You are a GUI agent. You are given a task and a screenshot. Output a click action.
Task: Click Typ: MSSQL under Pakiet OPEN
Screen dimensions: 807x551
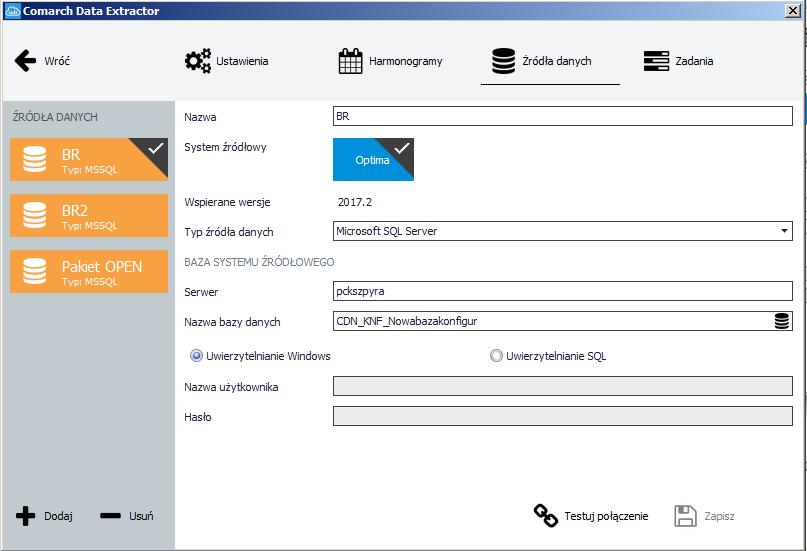pos(90,282)
